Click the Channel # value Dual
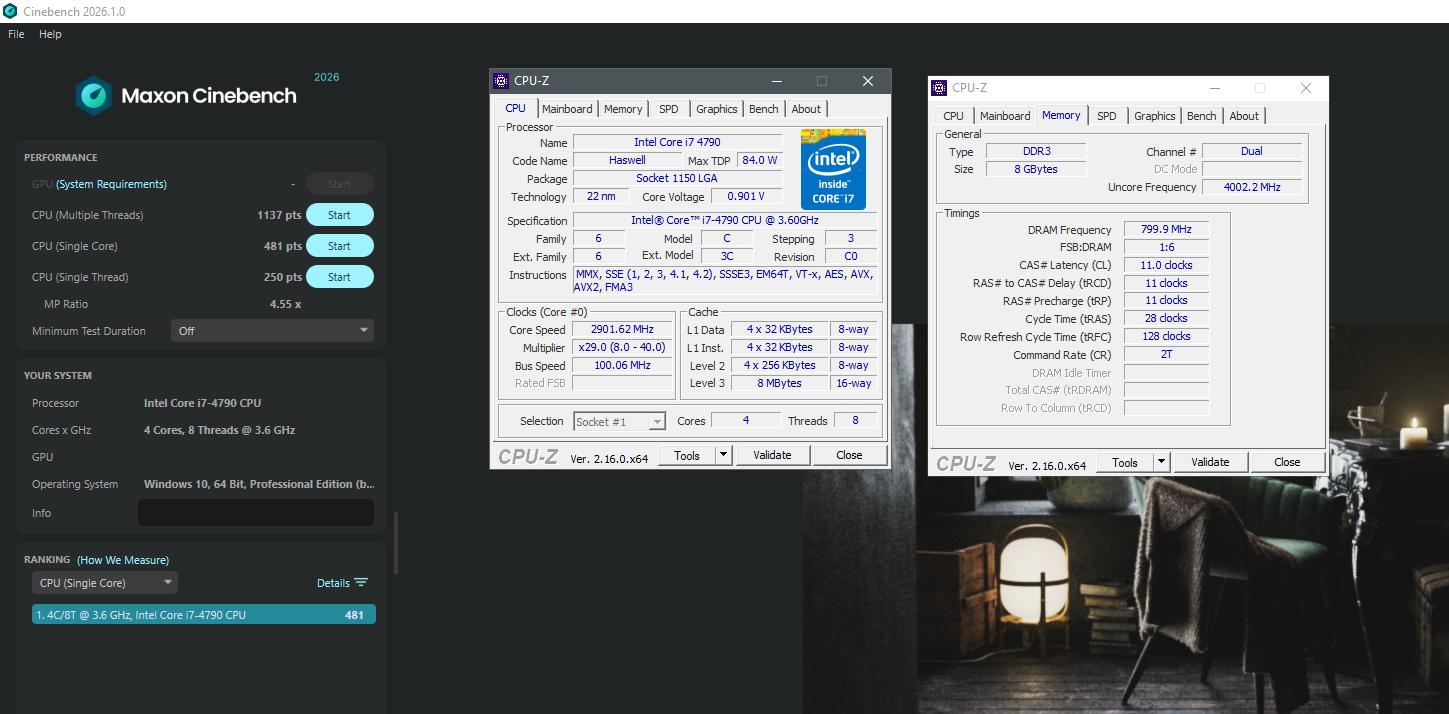The height and width of the screenshot is (714, 1449). coord(1252,151)
